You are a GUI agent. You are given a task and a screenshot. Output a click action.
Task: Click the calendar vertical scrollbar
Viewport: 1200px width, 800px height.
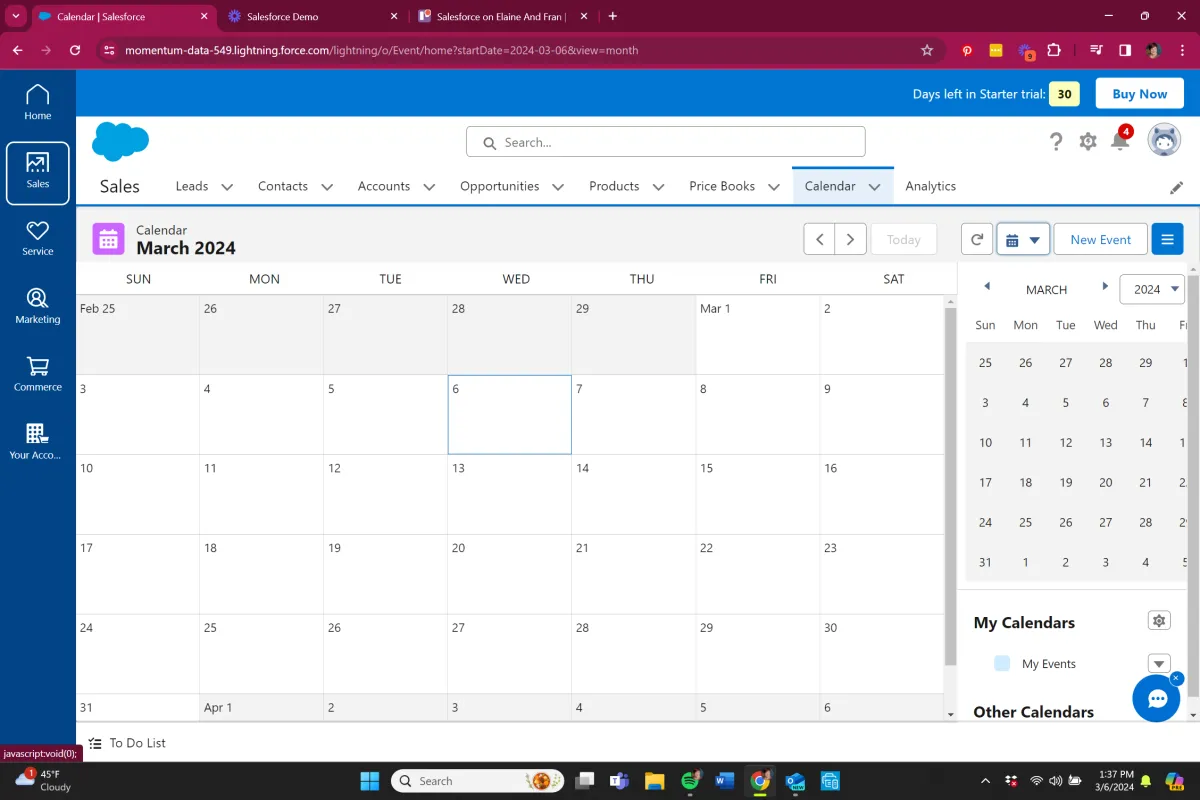[950, 485]
